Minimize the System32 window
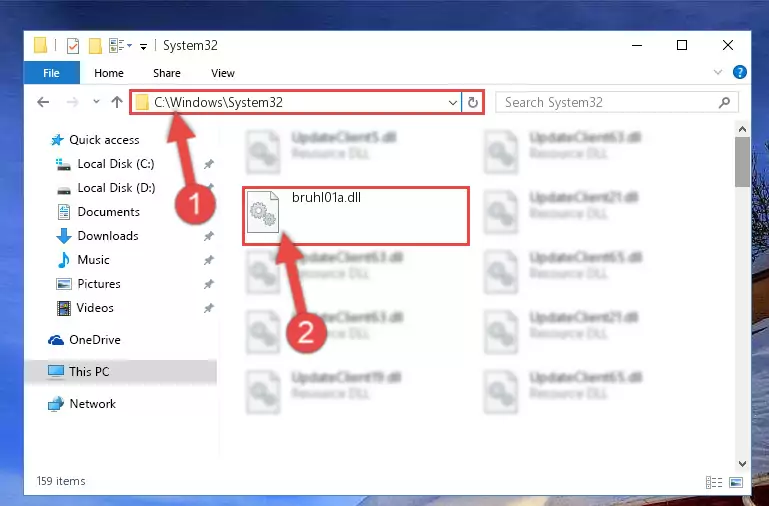Image resolution: width=769 pixels, height=506 pixels. coord(637,46)
